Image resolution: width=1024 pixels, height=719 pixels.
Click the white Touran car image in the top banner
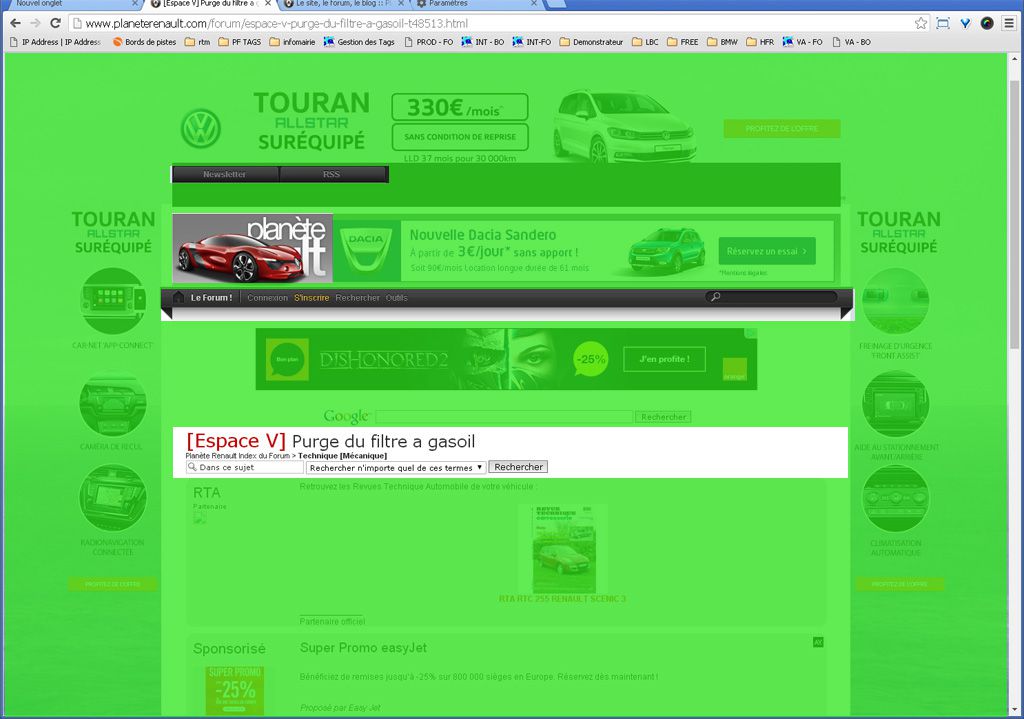[x=625, y=126]
